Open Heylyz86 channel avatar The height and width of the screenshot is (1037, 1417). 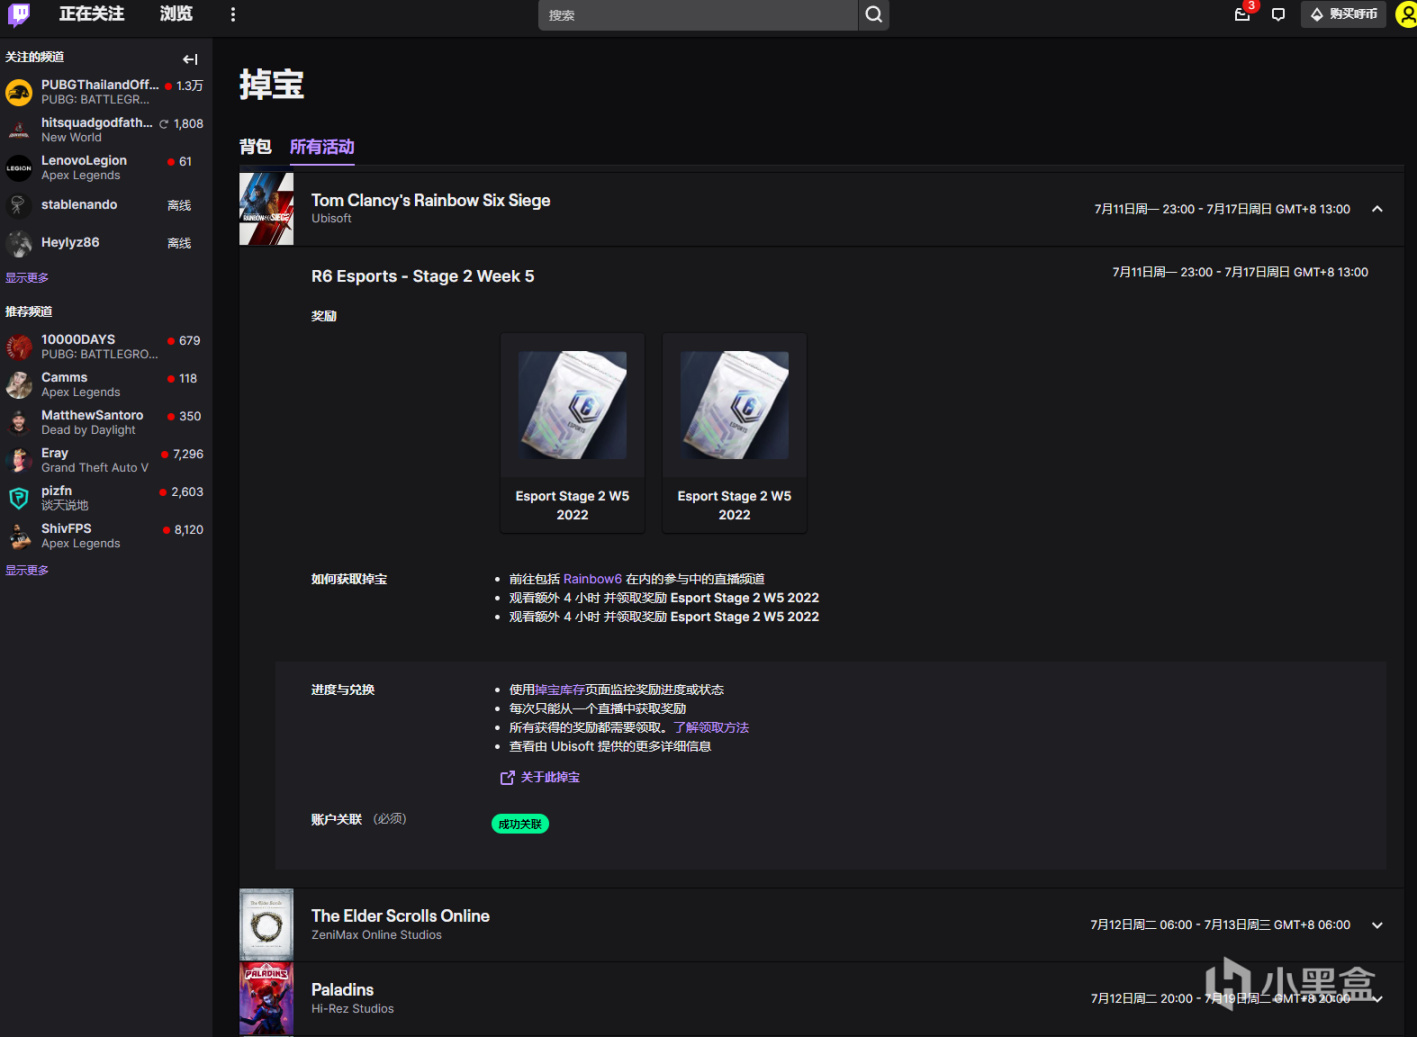coord(19,243)
